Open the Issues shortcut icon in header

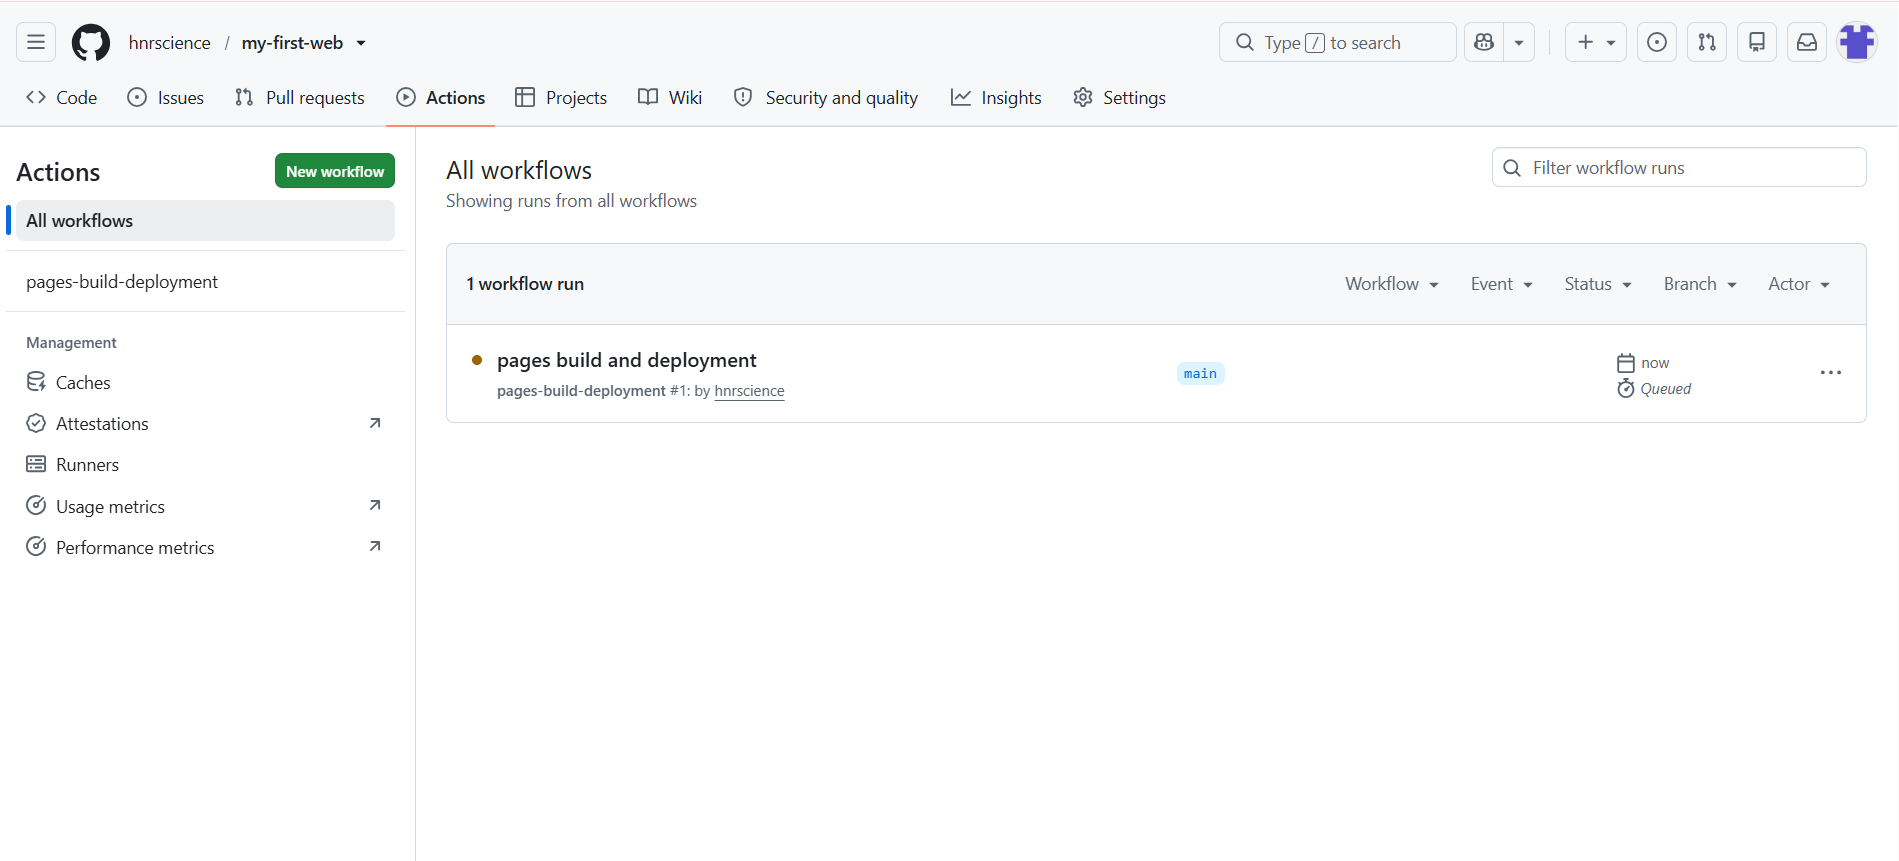pyautogui.click(x=1657, y=42)
